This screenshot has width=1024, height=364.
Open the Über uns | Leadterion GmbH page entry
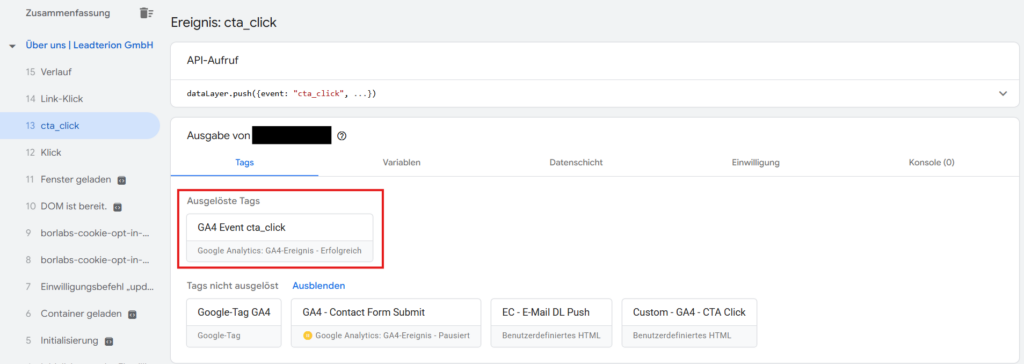[x=89, y=45]
